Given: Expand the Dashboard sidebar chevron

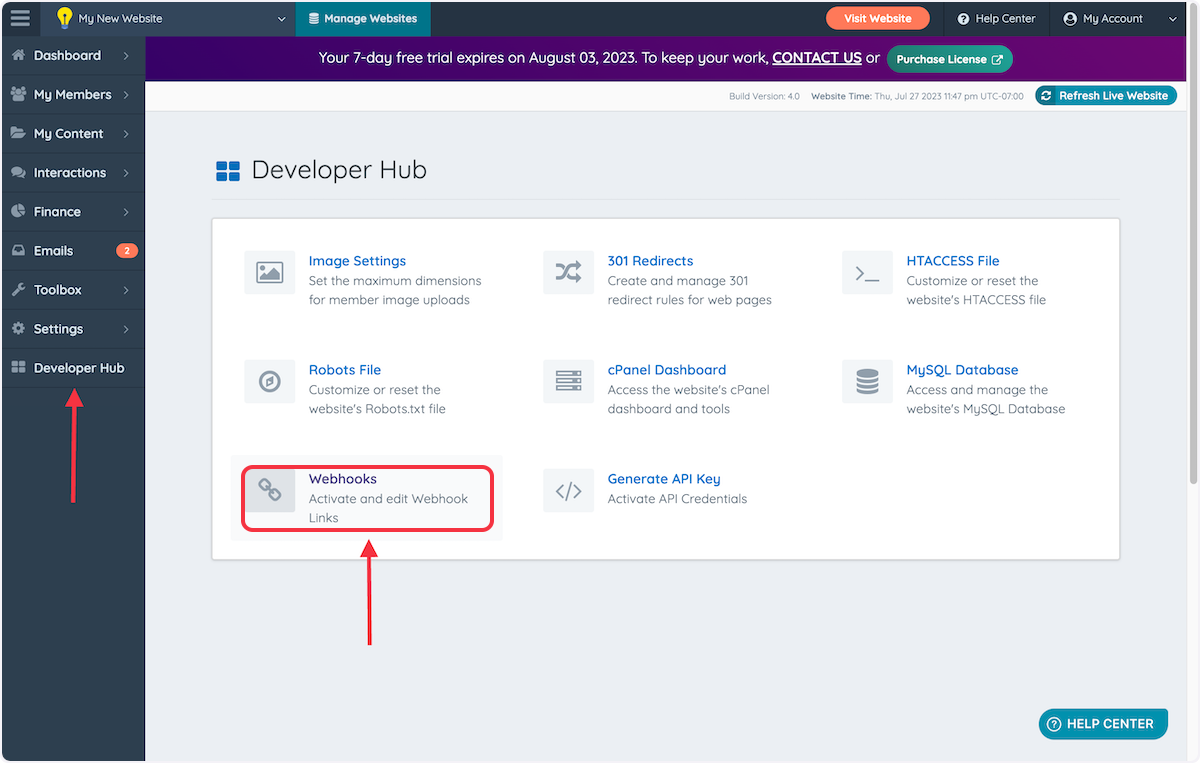Looking at the screenshot, I should tap(126, 55).
